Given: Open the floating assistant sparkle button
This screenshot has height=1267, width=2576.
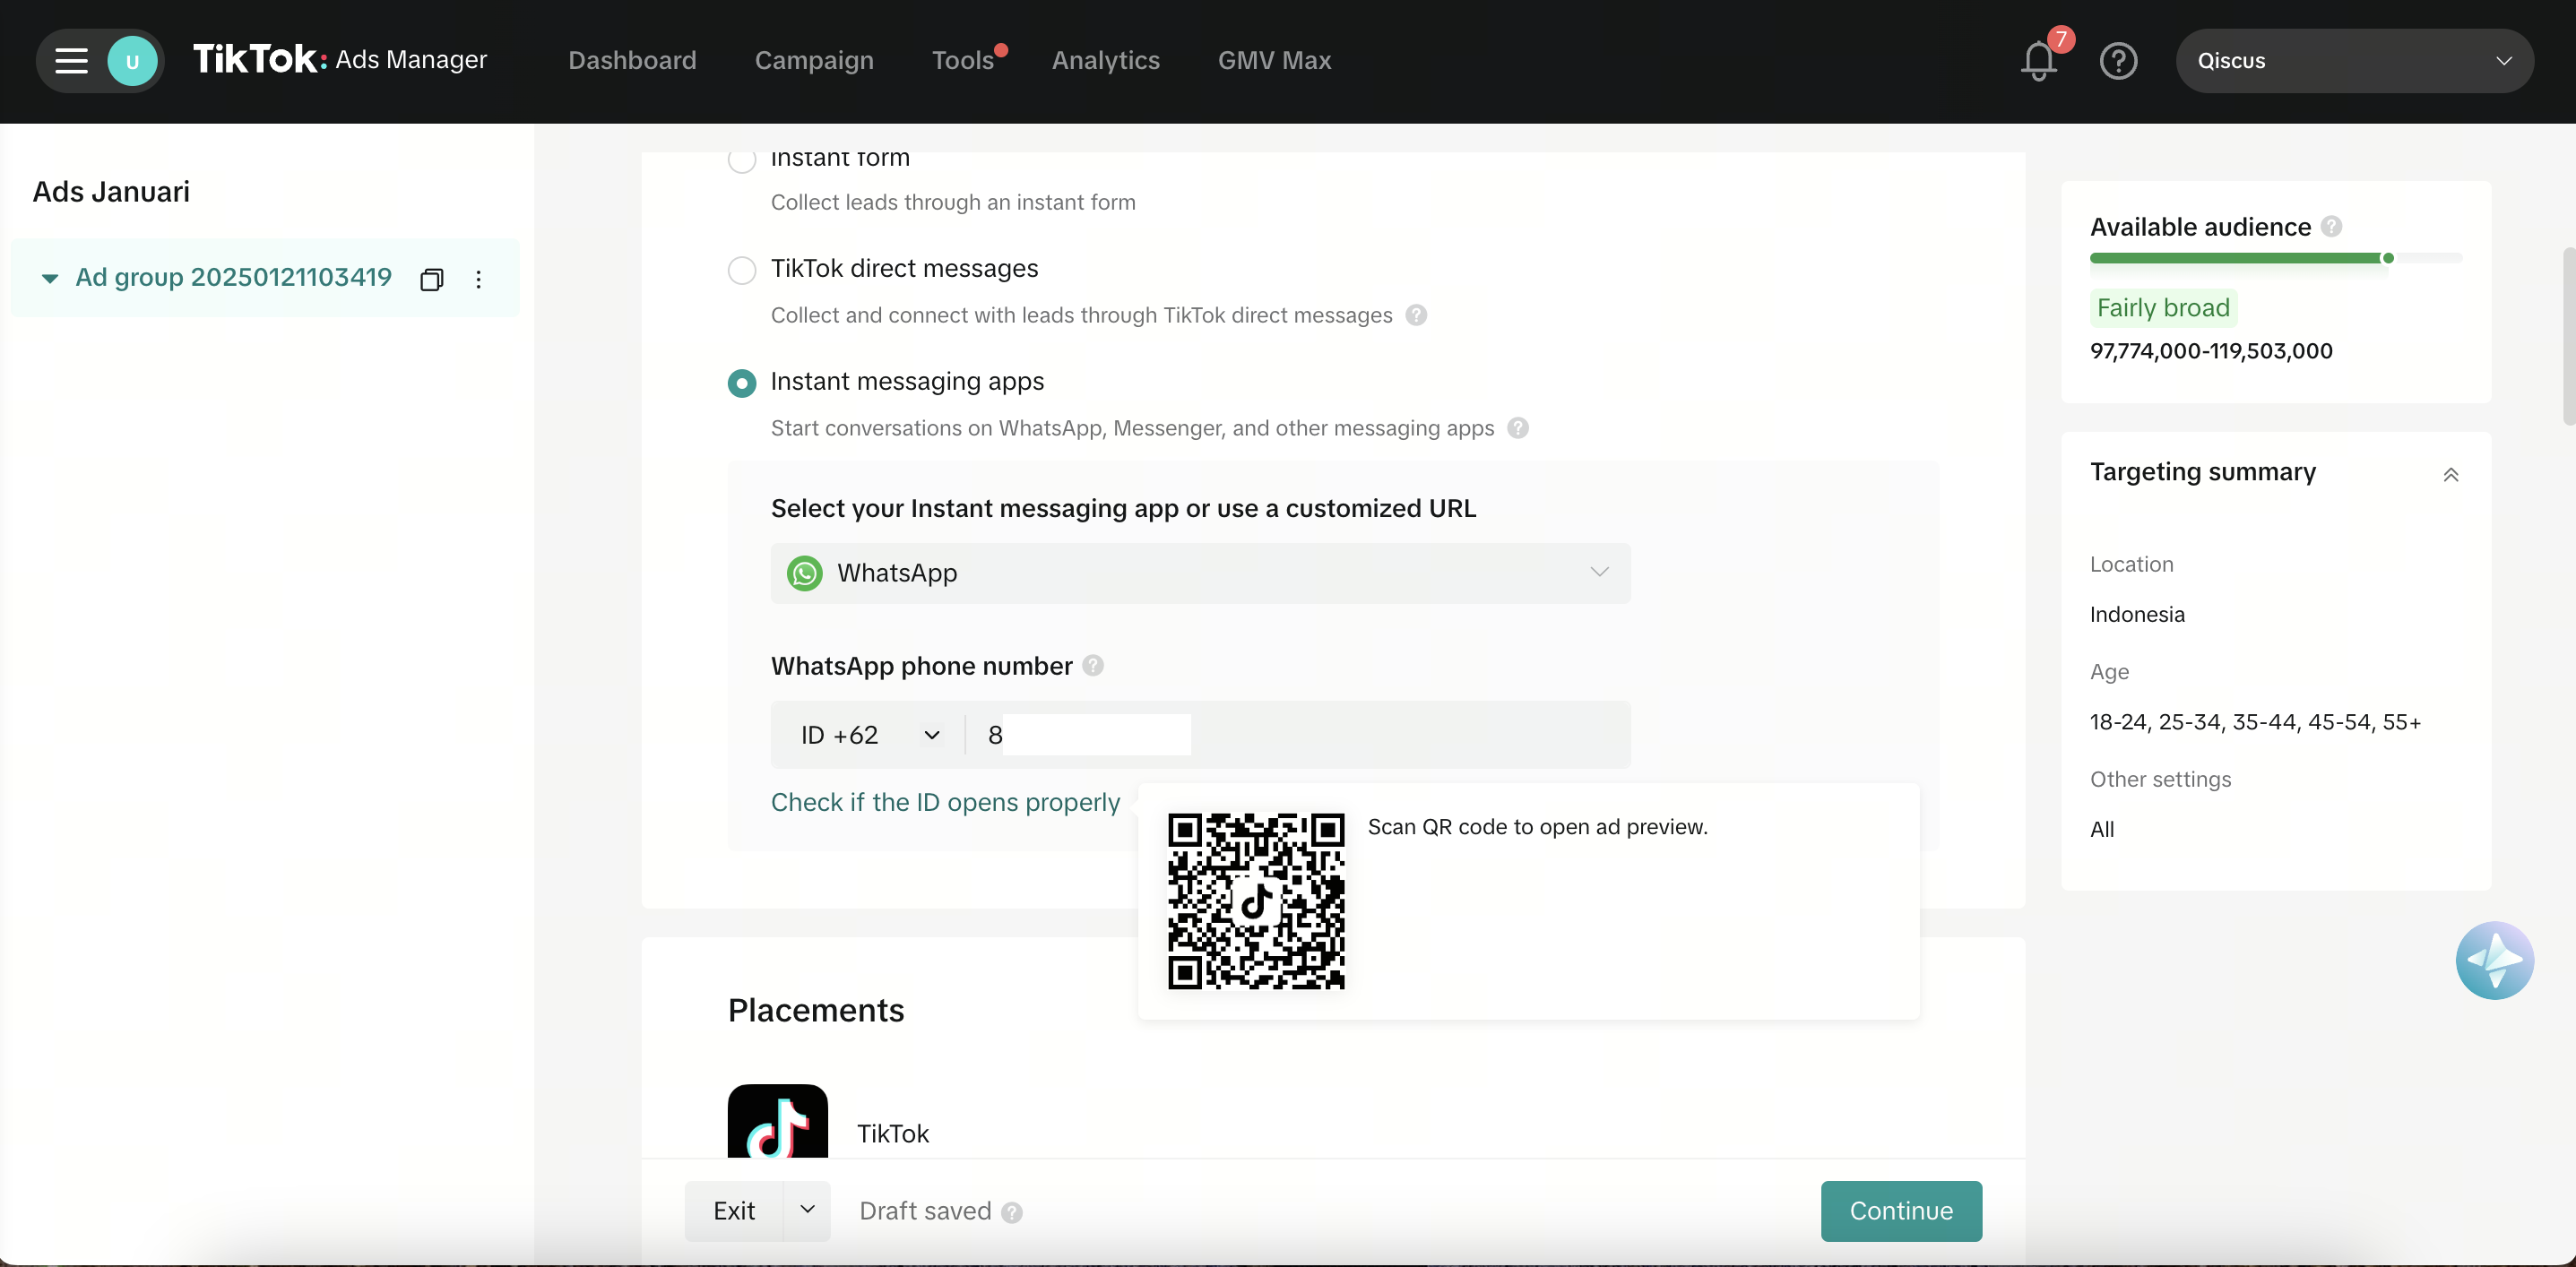Looking at the screenshot, I should (x=2494, y=960).
